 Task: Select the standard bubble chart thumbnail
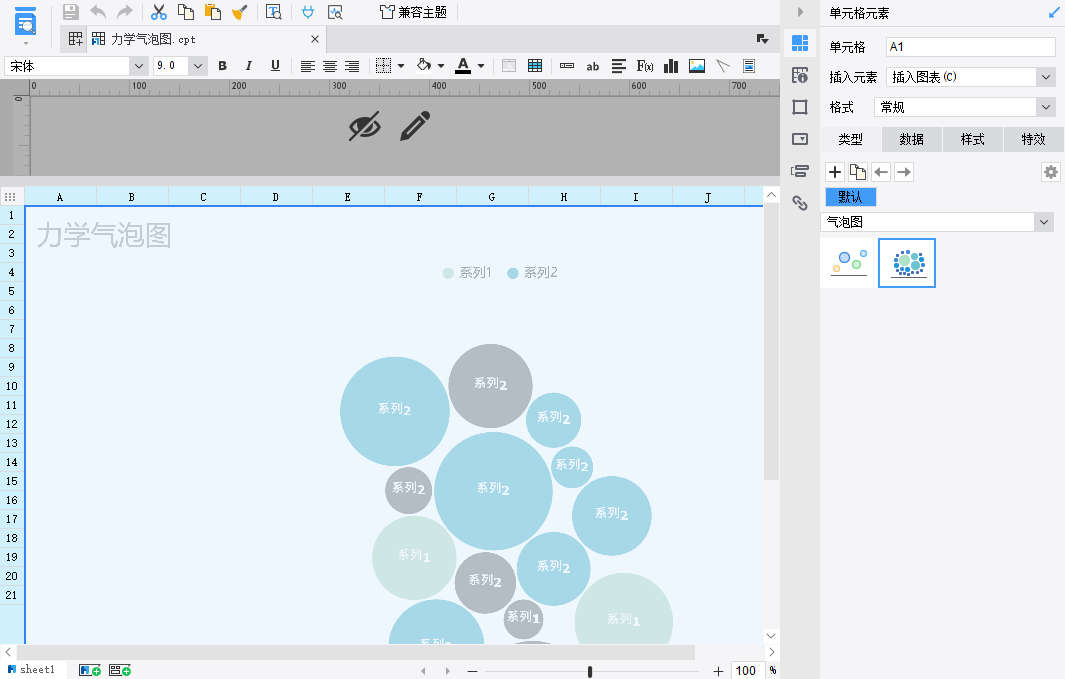[x=849, y=263]
